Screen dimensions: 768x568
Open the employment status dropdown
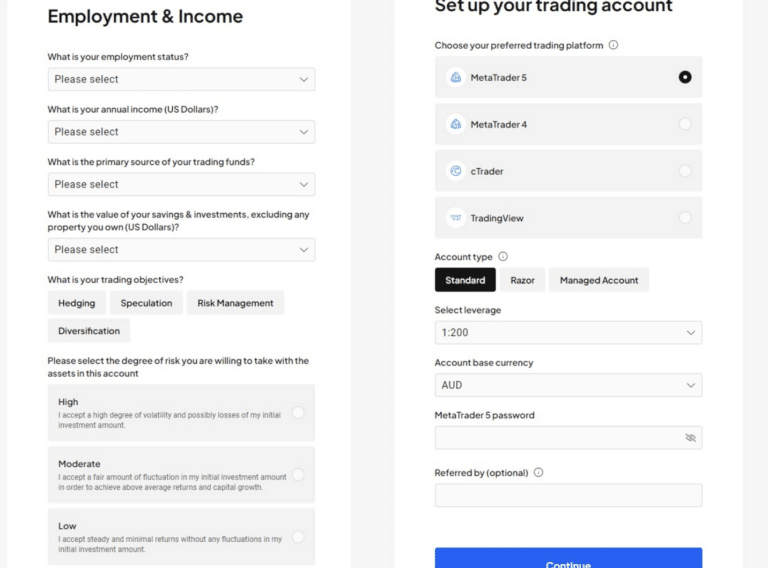(181, 79)
